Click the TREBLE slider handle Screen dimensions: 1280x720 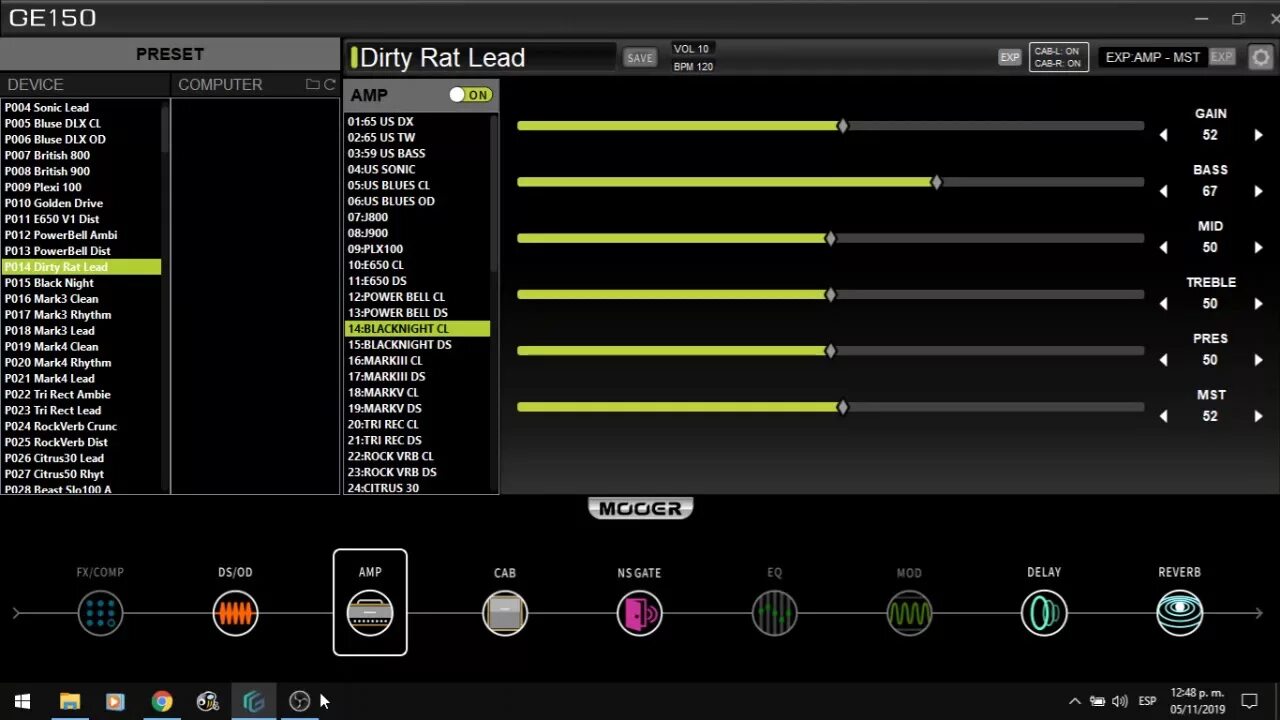point(830,294)
